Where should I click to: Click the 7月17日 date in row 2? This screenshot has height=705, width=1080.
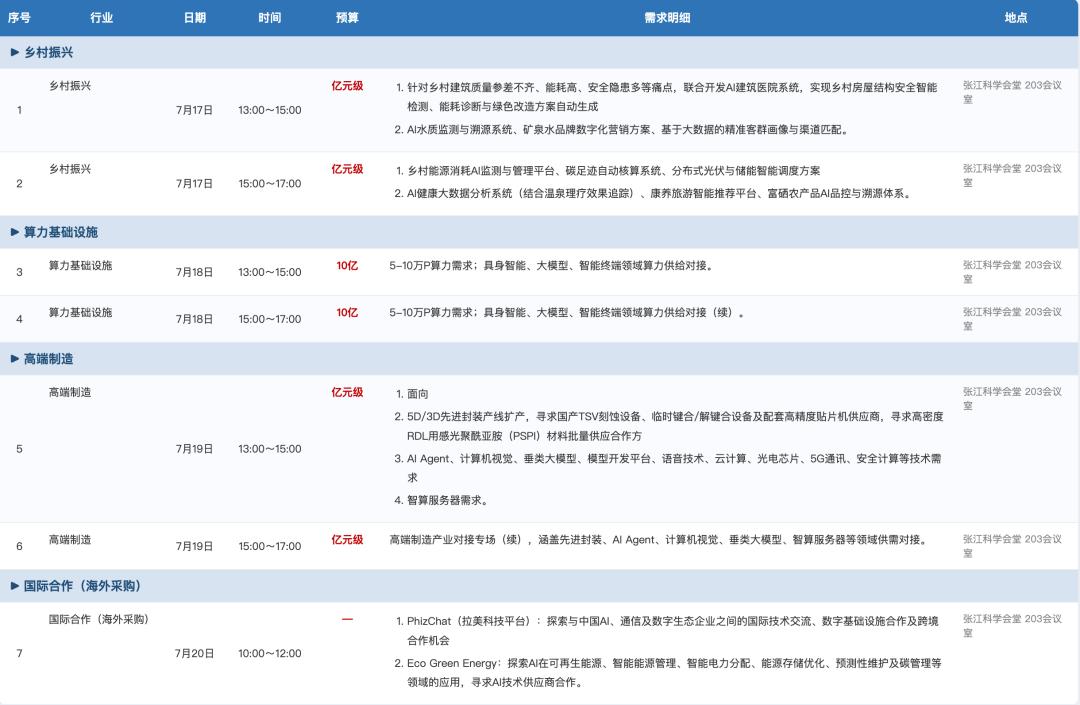[x=194, y=184]
